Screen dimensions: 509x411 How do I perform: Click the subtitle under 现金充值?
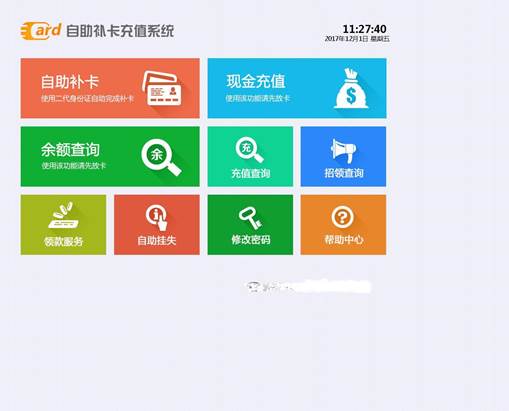[x=258, y=98]
